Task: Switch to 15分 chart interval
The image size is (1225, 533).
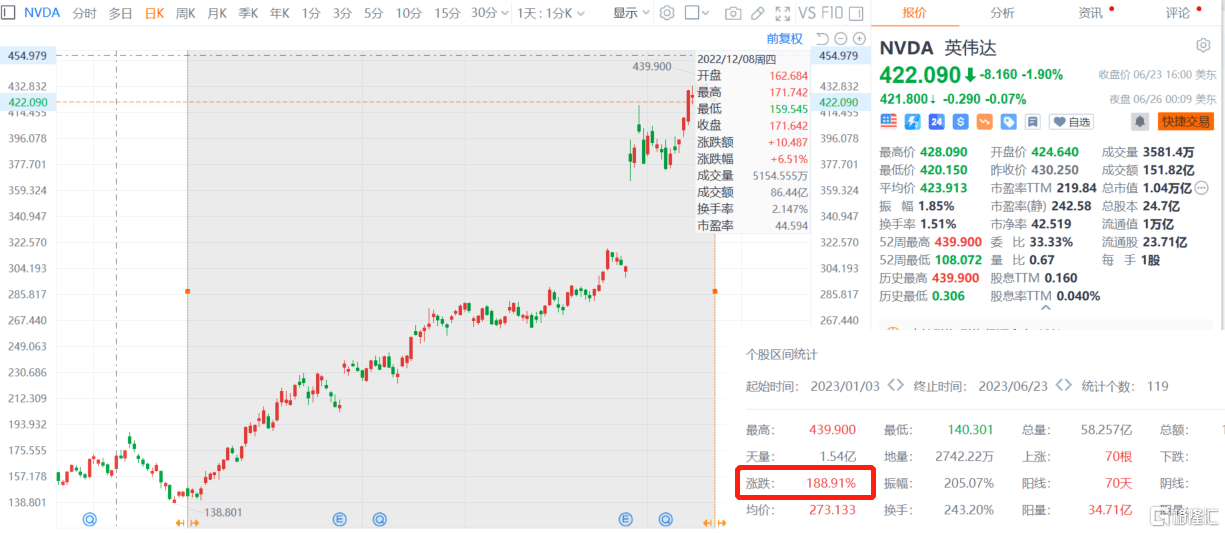Action: coord(447,14)
